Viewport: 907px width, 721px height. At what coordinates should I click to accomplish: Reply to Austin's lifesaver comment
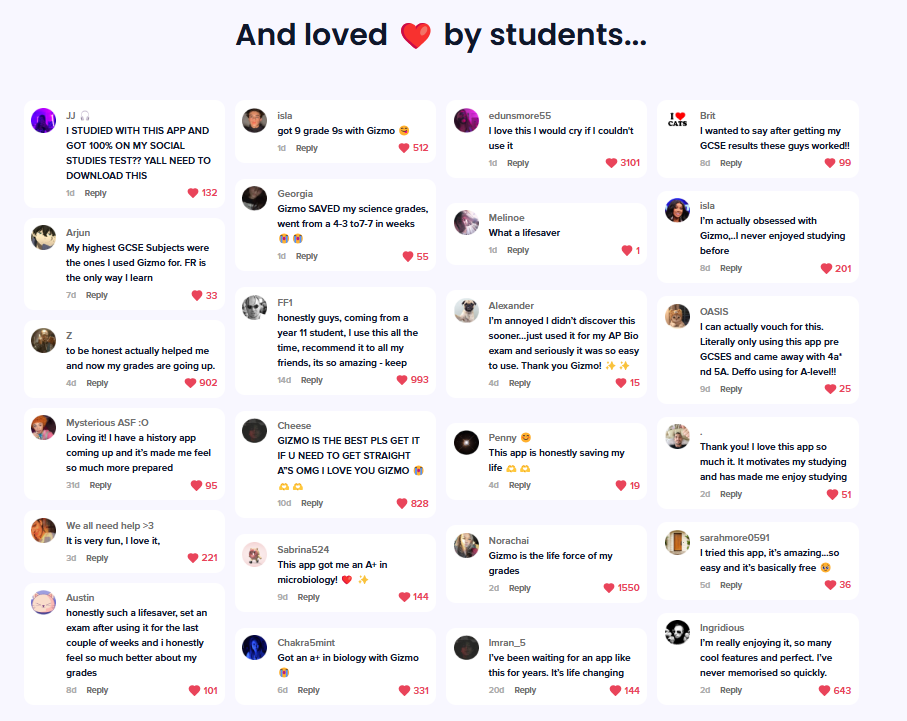(x=97, y=690)
